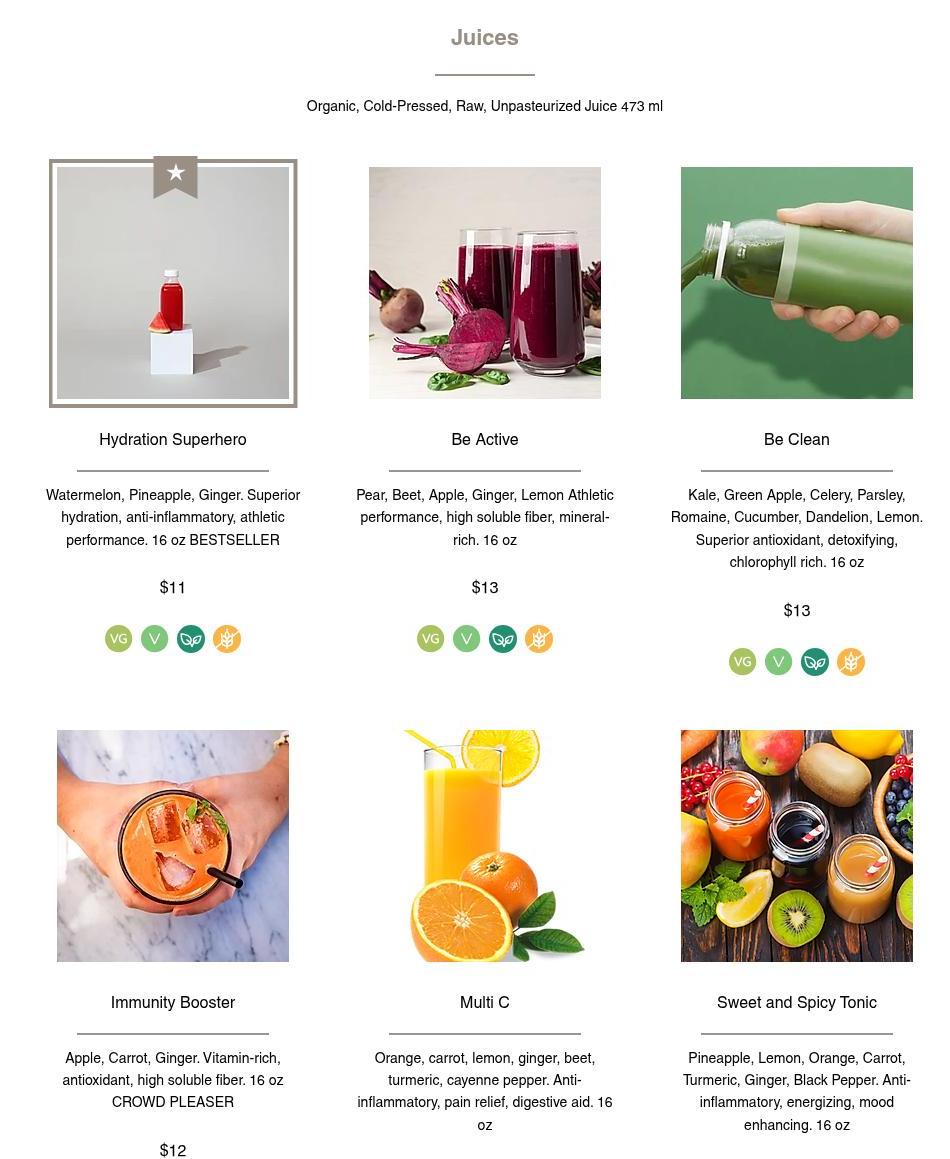Click the V icon under Hydration Superhero
Image resolution: width=950 pixels, height=1159 pixels.
[x=155, y=639]
